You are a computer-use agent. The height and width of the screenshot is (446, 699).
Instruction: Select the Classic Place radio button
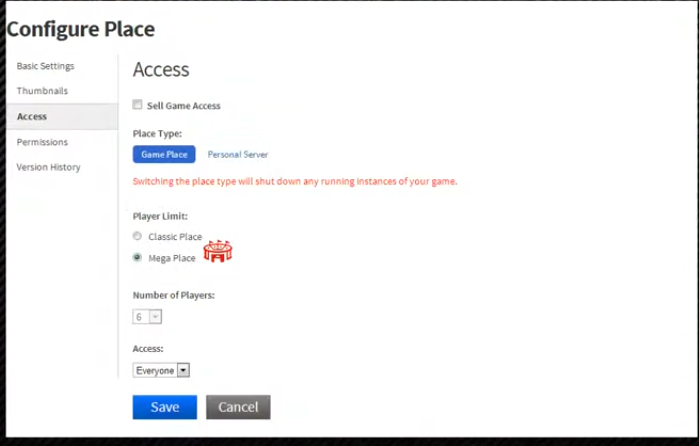[138, 237]
